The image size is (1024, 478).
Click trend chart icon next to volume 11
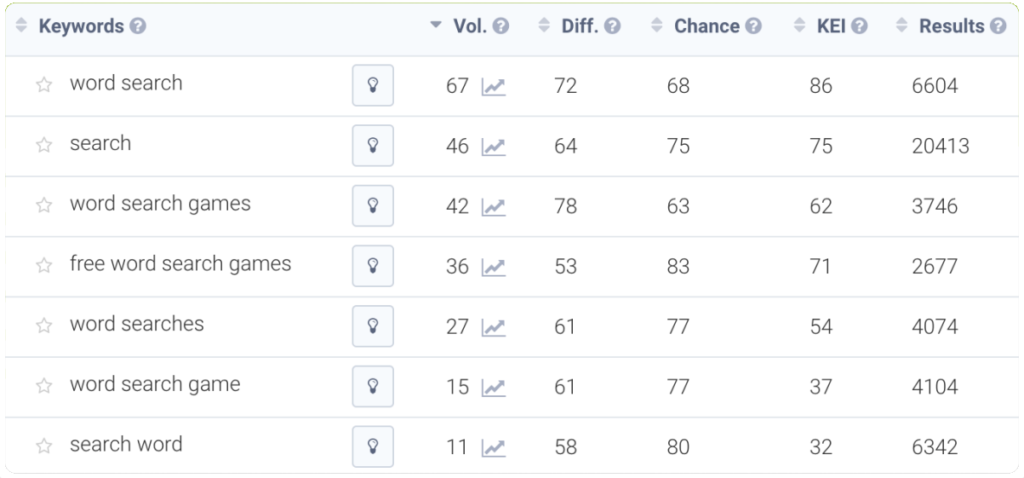click(x=493, y=448)
